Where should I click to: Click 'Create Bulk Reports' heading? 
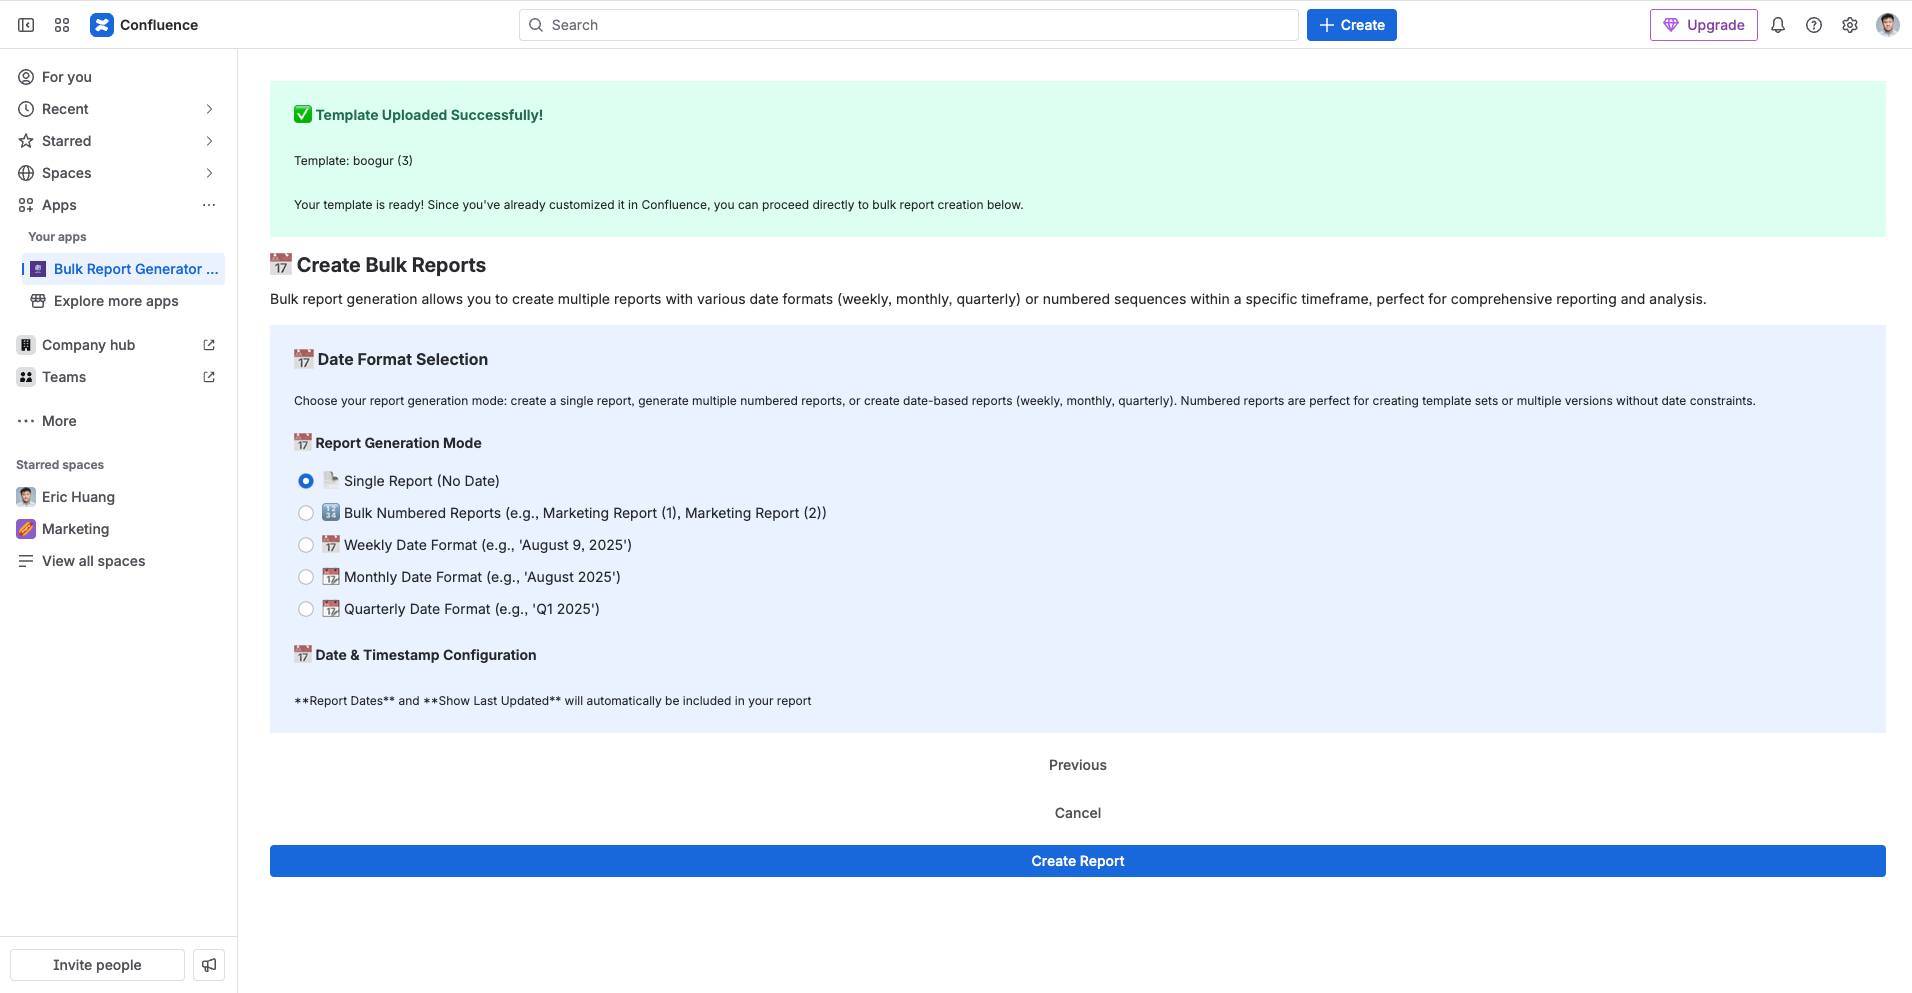coord(391,265)
